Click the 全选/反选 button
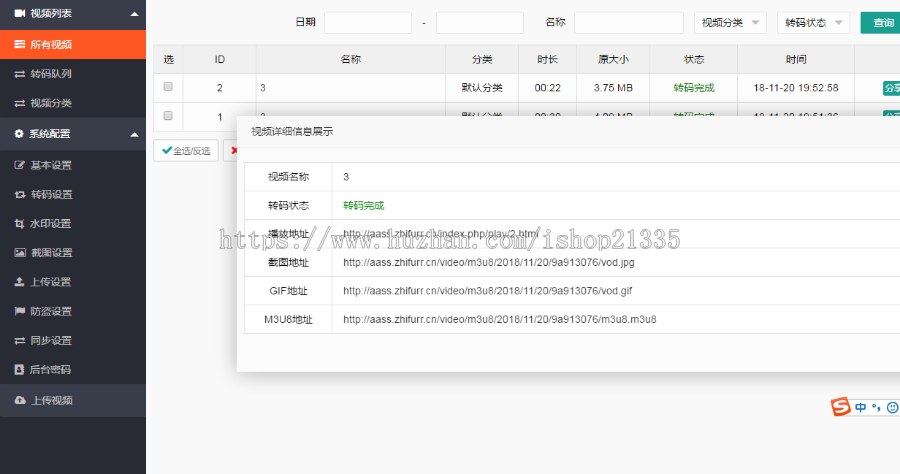 pos(186,150)
